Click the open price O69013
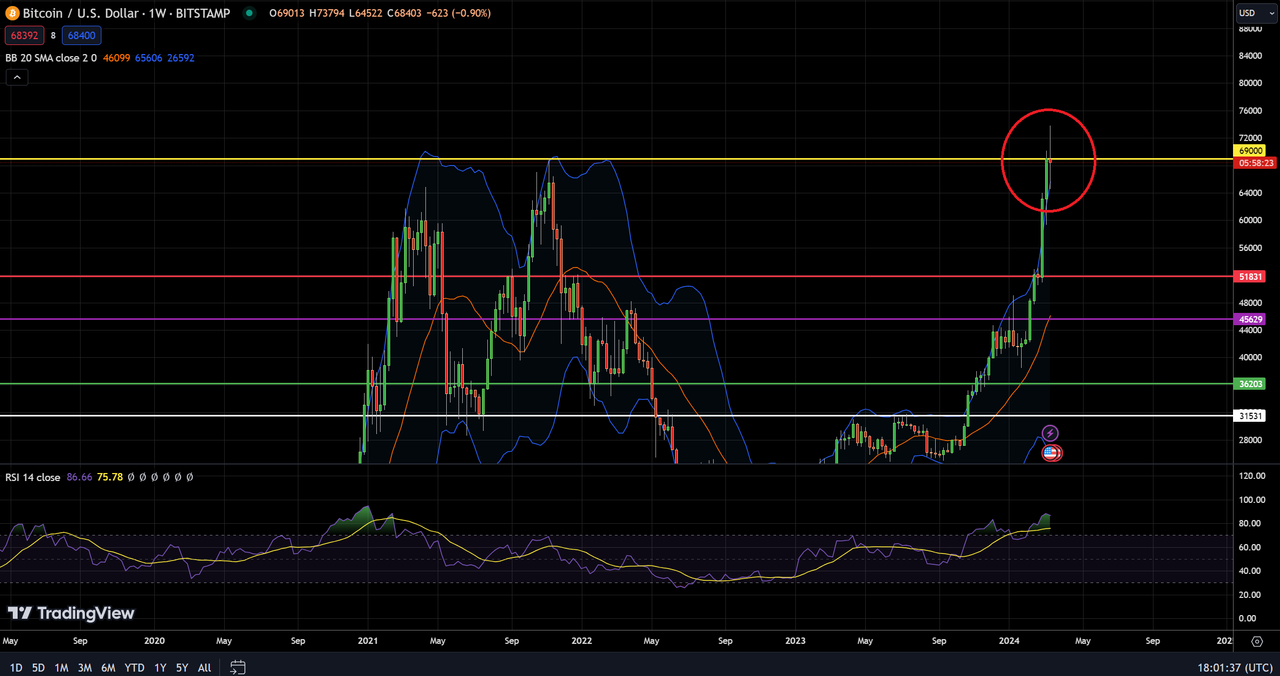 (287, 13)
